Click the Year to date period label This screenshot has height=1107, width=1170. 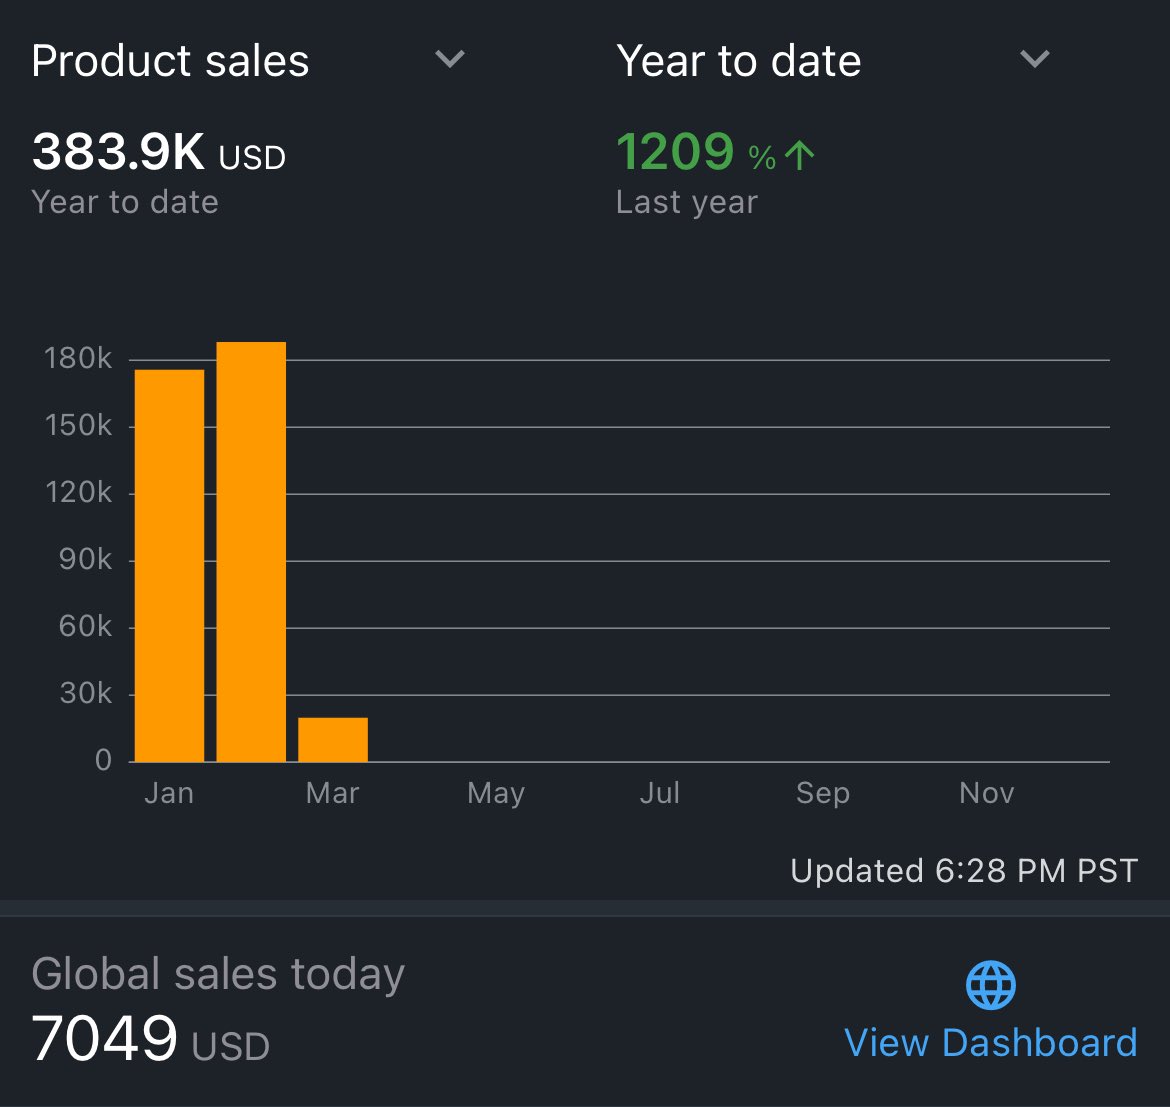(x=738, y=62)
